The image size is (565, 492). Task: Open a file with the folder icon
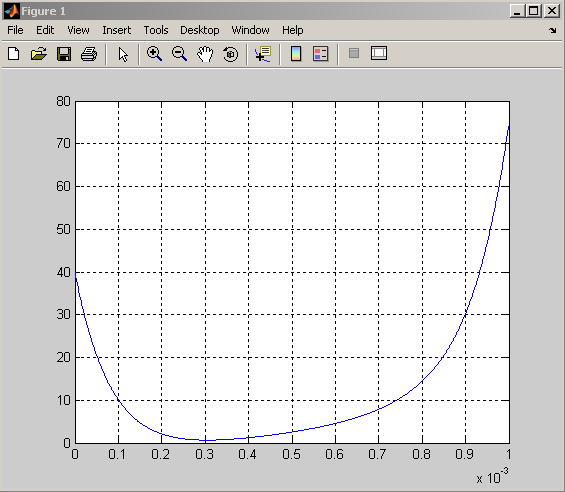click(39, 54)
